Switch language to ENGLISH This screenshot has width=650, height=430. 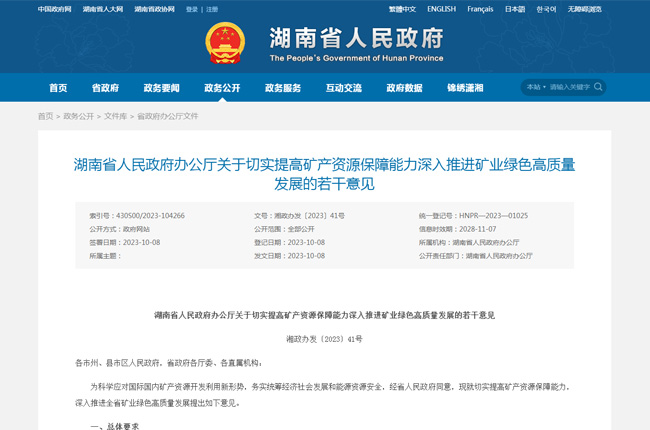[x=441, y=9]
